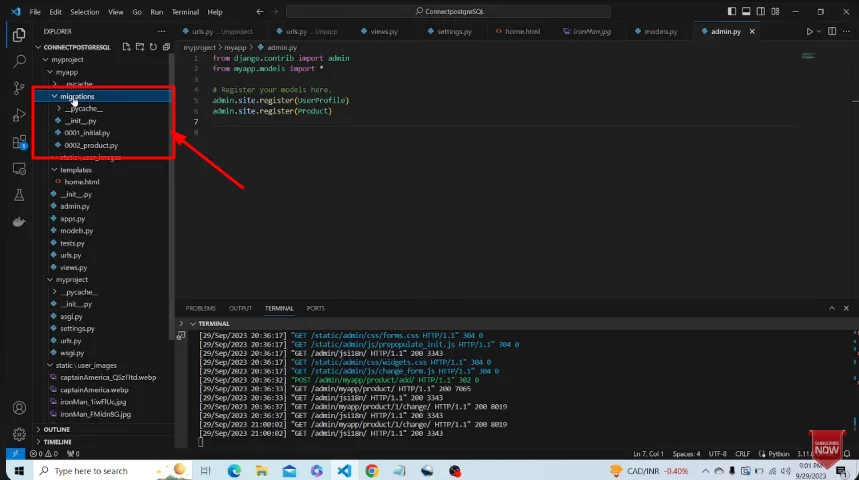Open editor more actions ellipsis
This screenshot has width=859, height=480.
[846, 32]
